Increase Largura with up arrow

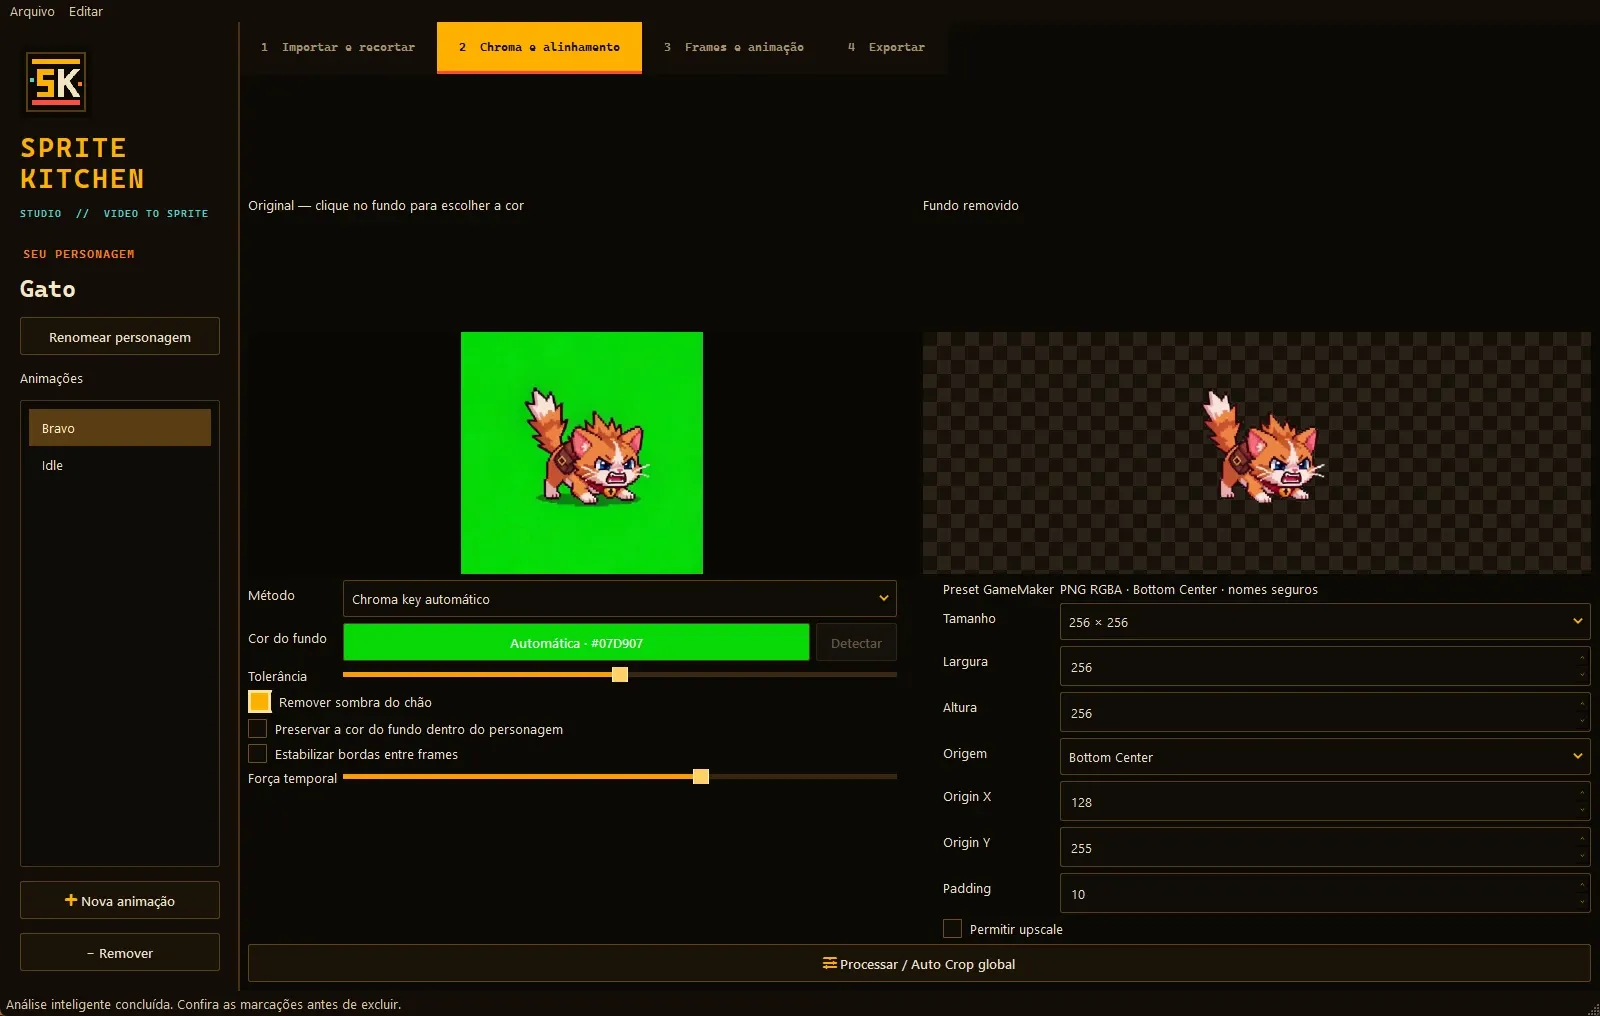[x=1582, y=657]
